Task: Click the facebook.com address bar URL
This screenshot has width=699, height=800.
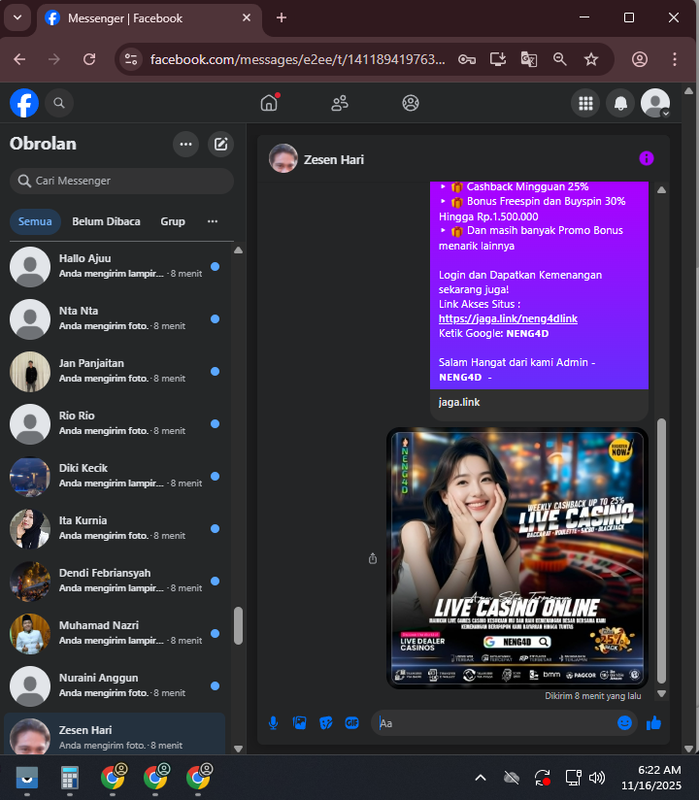Action: tap(297, 60)
